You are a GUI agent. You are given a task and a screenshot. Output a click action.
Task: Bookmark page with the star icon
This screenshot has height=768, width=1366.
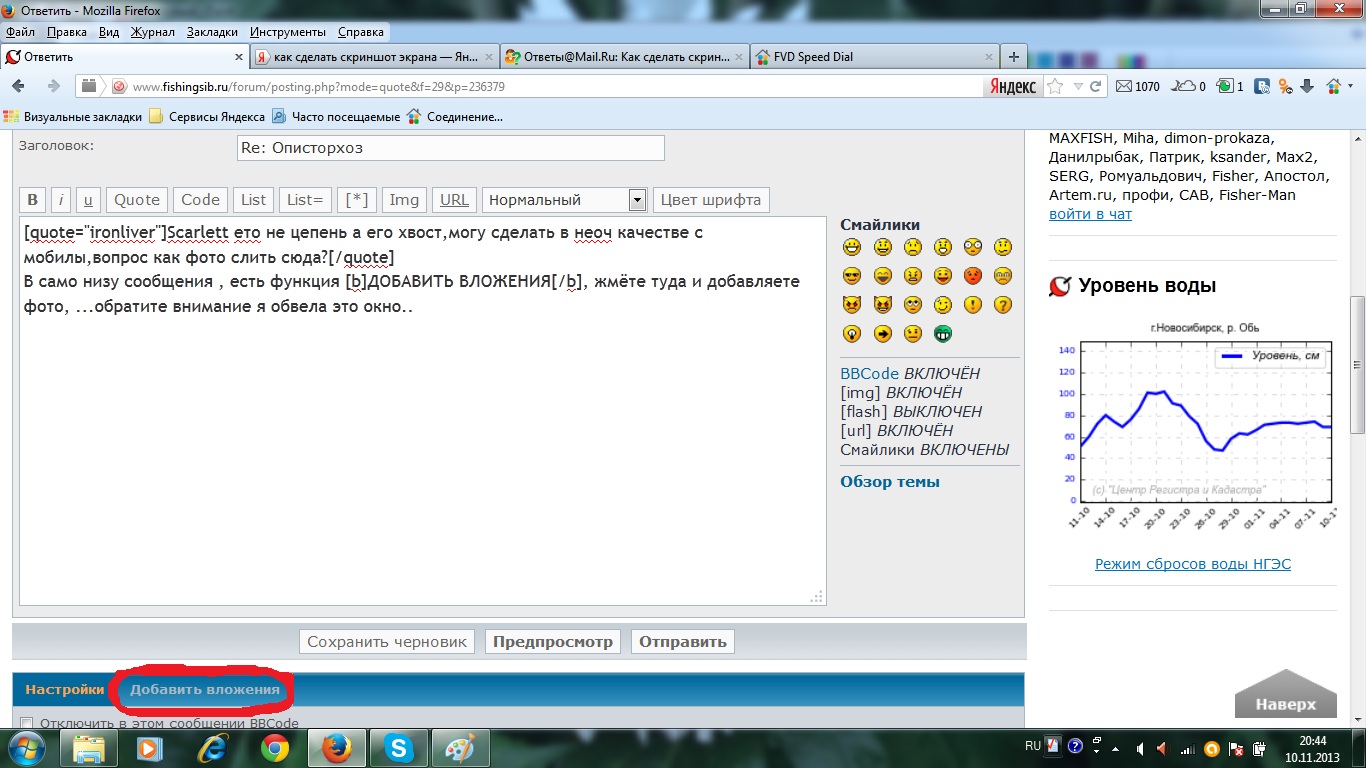click(x=1054, y=86)
